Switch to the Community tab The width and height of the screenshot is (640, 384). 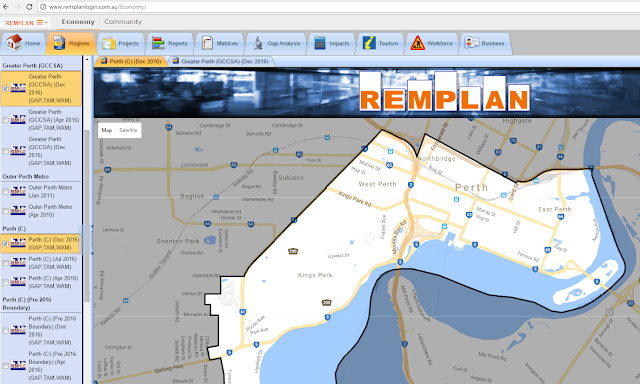coord(123,22)
